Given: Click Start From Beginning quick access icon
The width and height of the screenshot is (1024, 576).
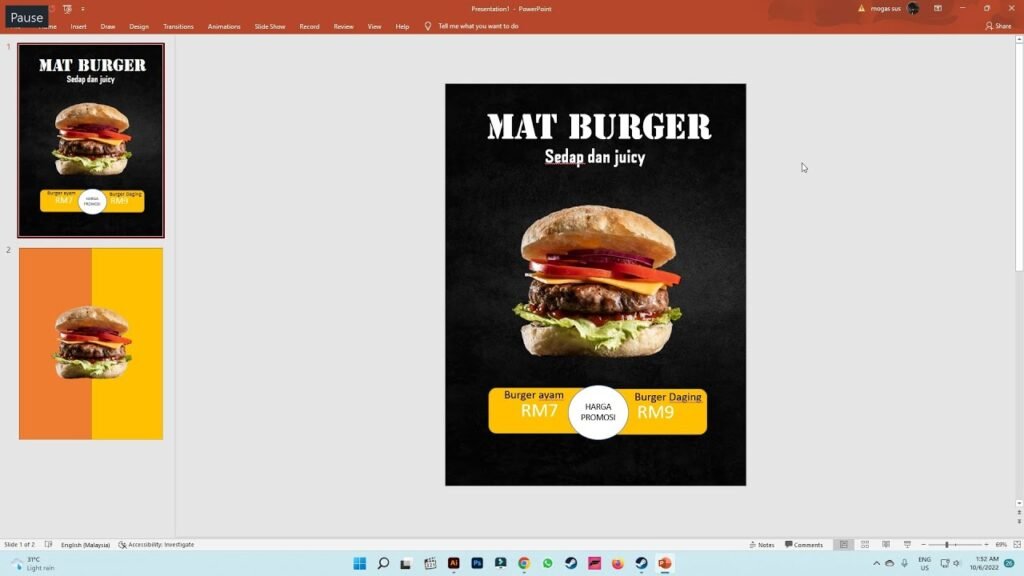Looking at the screenshot, I should point(67,8).
